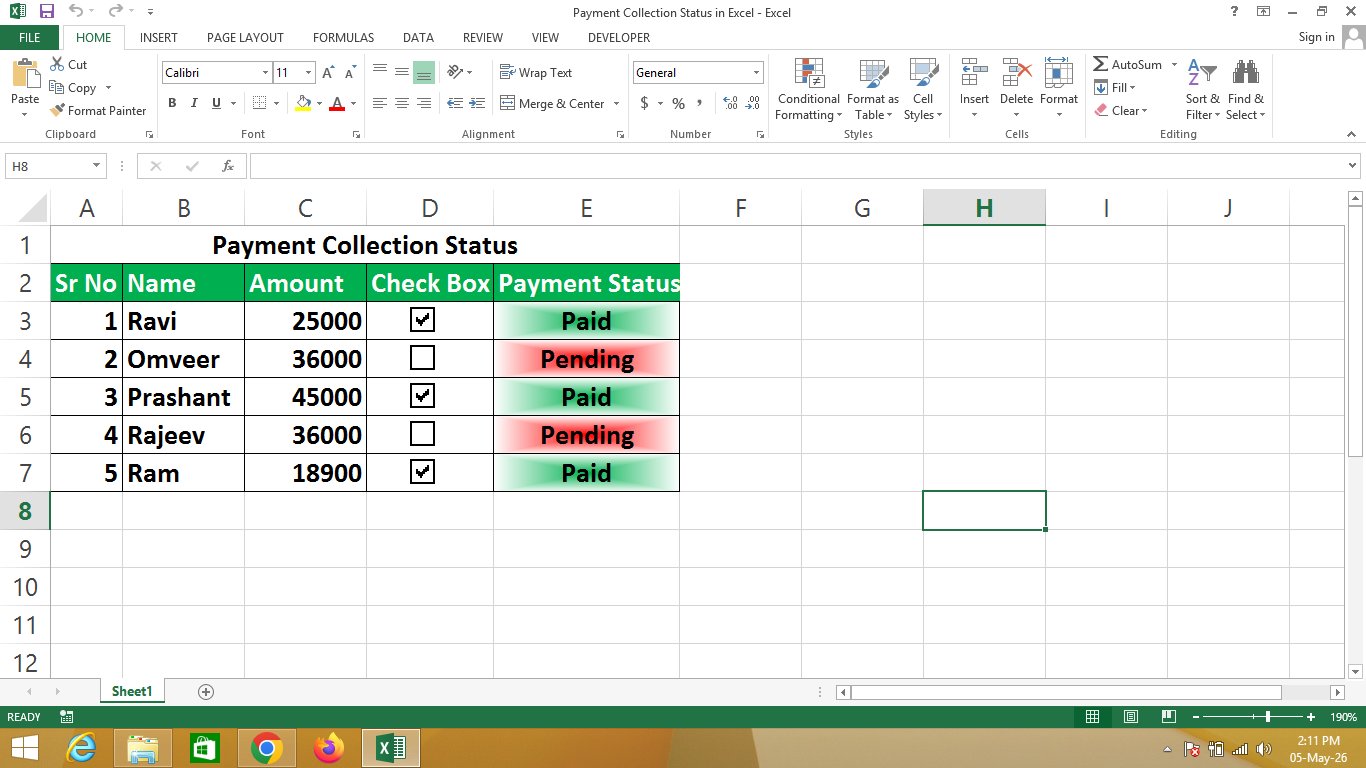Screen dimensions: 1366x768
Task: Switch to the DEVELOPER tab
Action: 619,38
